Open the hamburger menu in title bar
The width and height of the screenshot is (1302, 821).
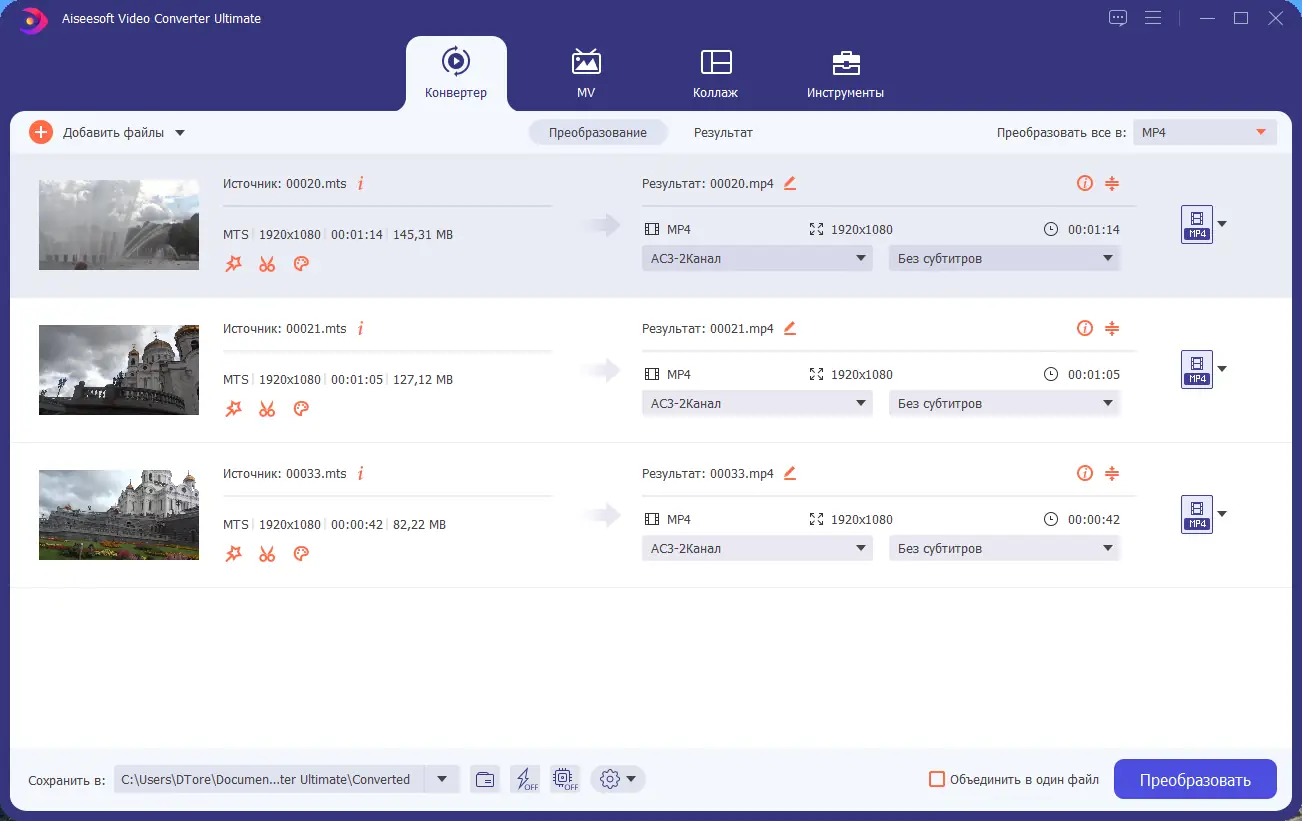(x=1154, y=18)
